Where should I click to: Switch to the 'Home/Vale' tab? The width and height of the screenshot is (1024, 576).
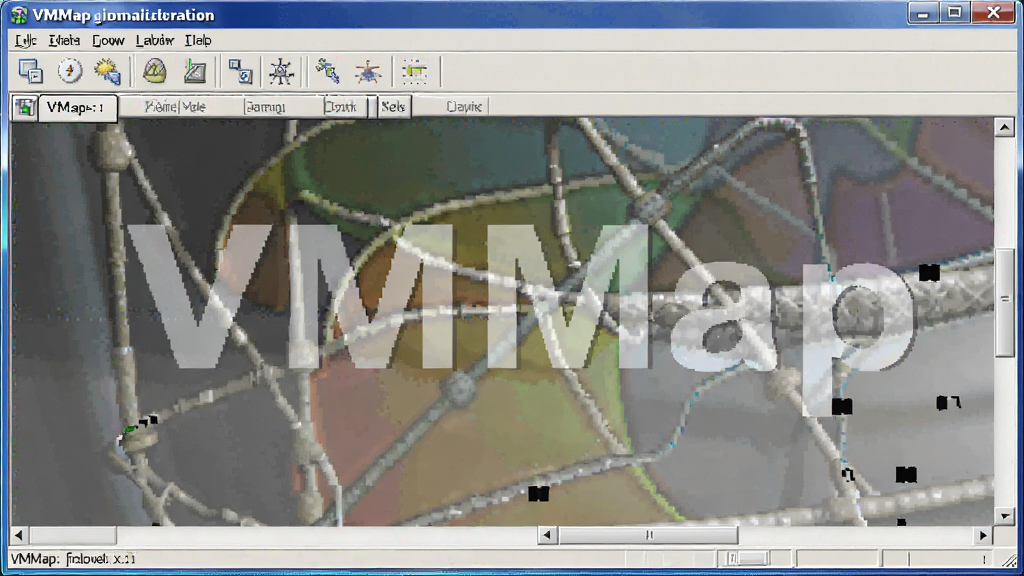click(x=175, y=106)
